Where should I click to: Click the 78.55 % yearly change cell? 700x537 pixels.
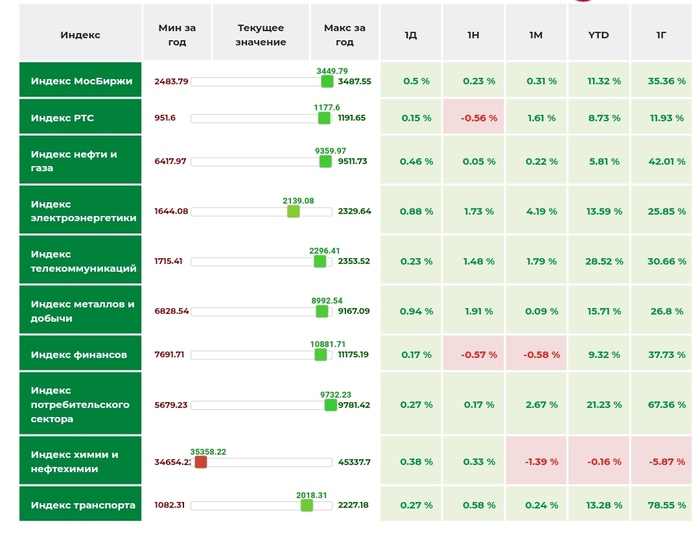[660, 505]
